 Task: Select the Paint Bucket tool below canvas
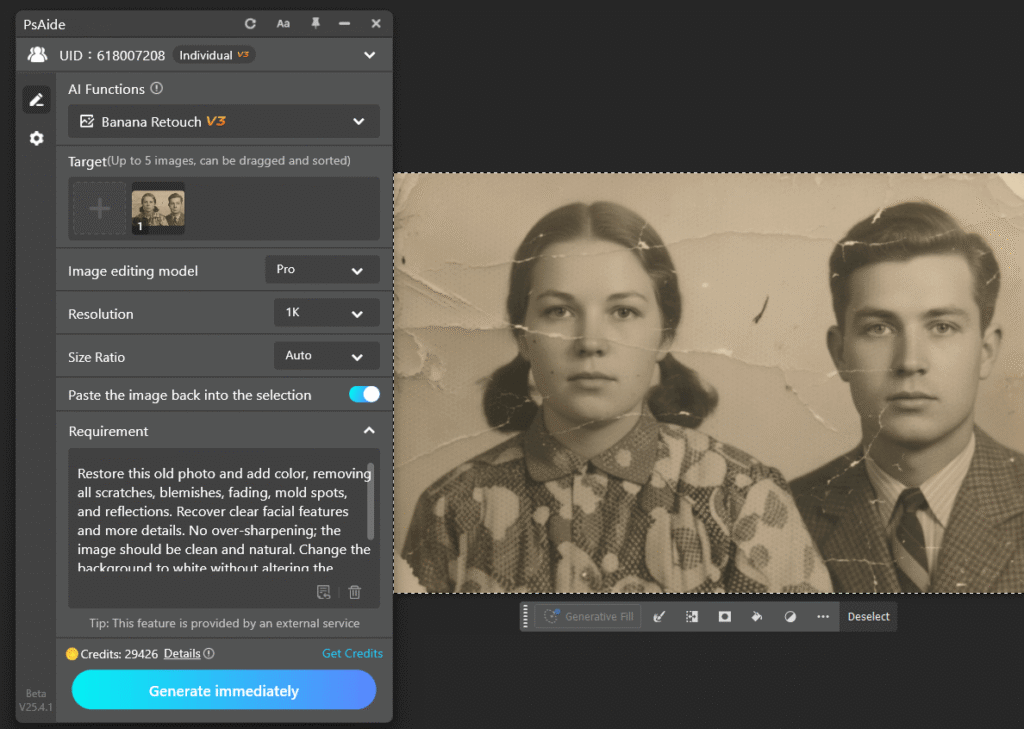tap(757, 616)
